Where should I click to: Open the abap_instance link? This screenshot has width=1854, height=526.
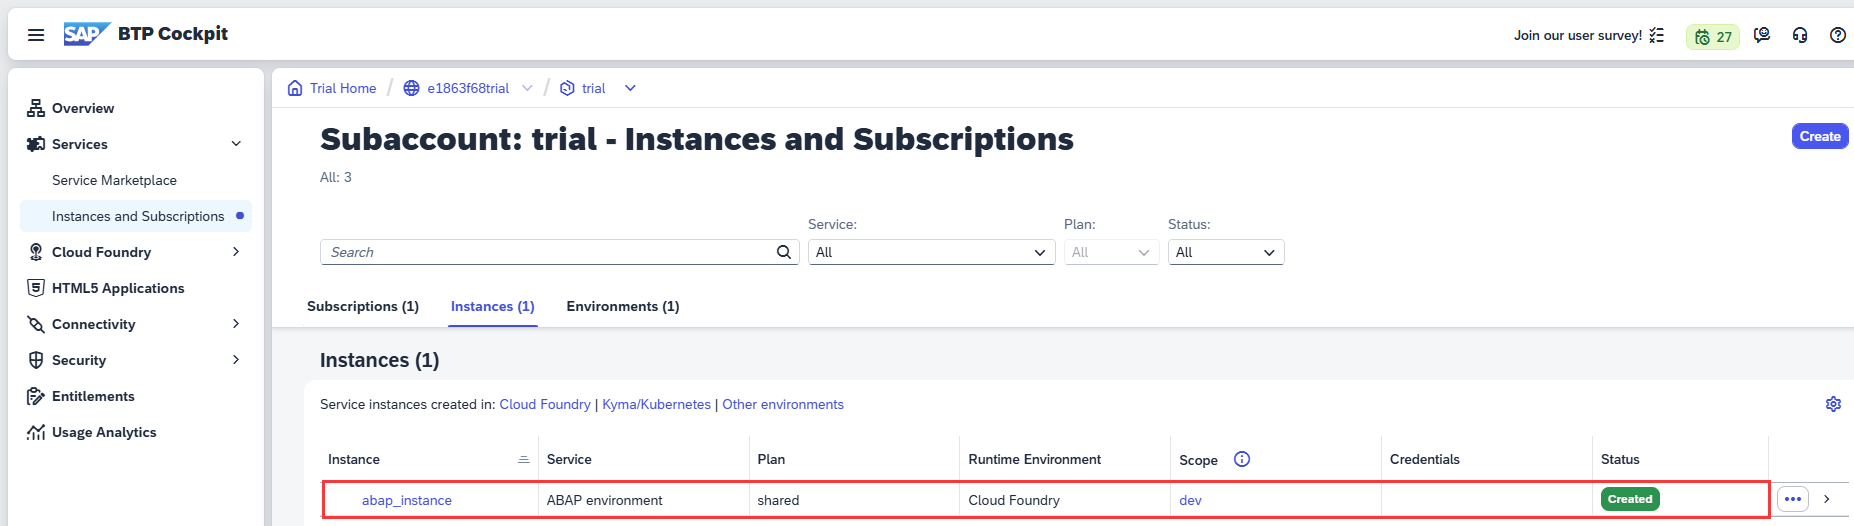(x=406, y=500)
